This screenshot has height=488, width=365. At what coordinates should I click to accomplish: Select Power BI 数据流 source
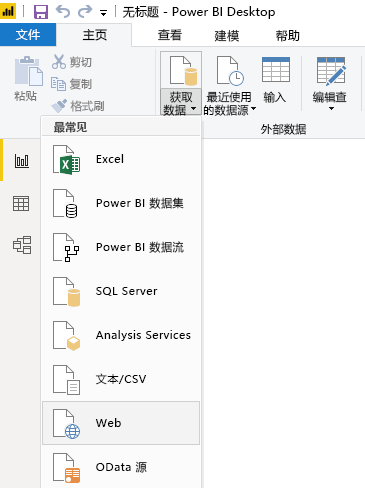point(121,247)
